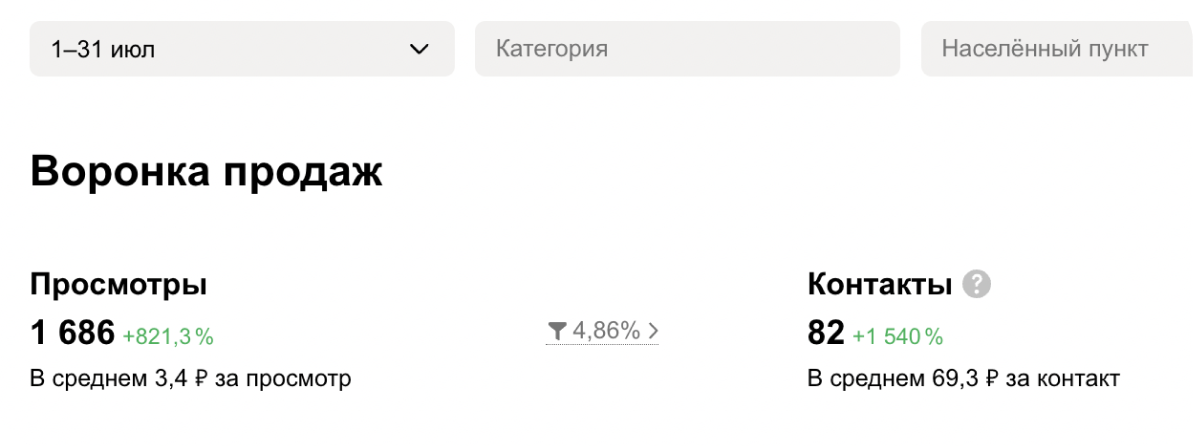Click the funnel icon beside 4,86%

pos(557,331)
